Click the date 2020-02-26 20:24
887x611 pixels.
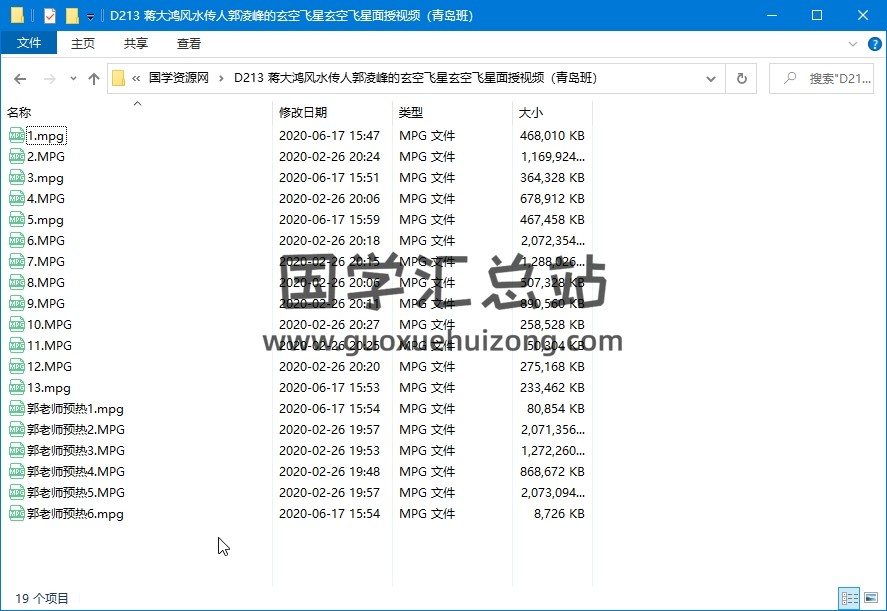point(329,156)
